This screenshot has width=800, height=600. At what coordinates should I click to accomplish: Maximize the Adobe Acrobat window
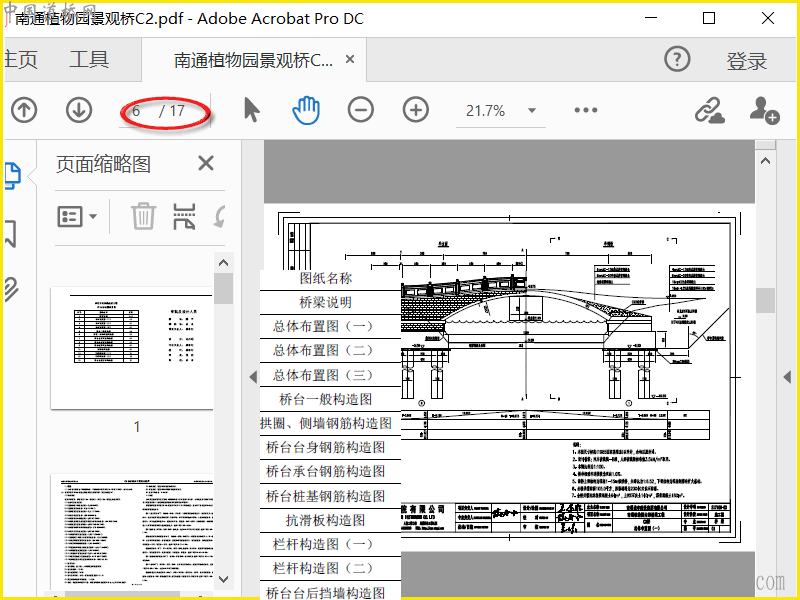[x=709, y=18]
